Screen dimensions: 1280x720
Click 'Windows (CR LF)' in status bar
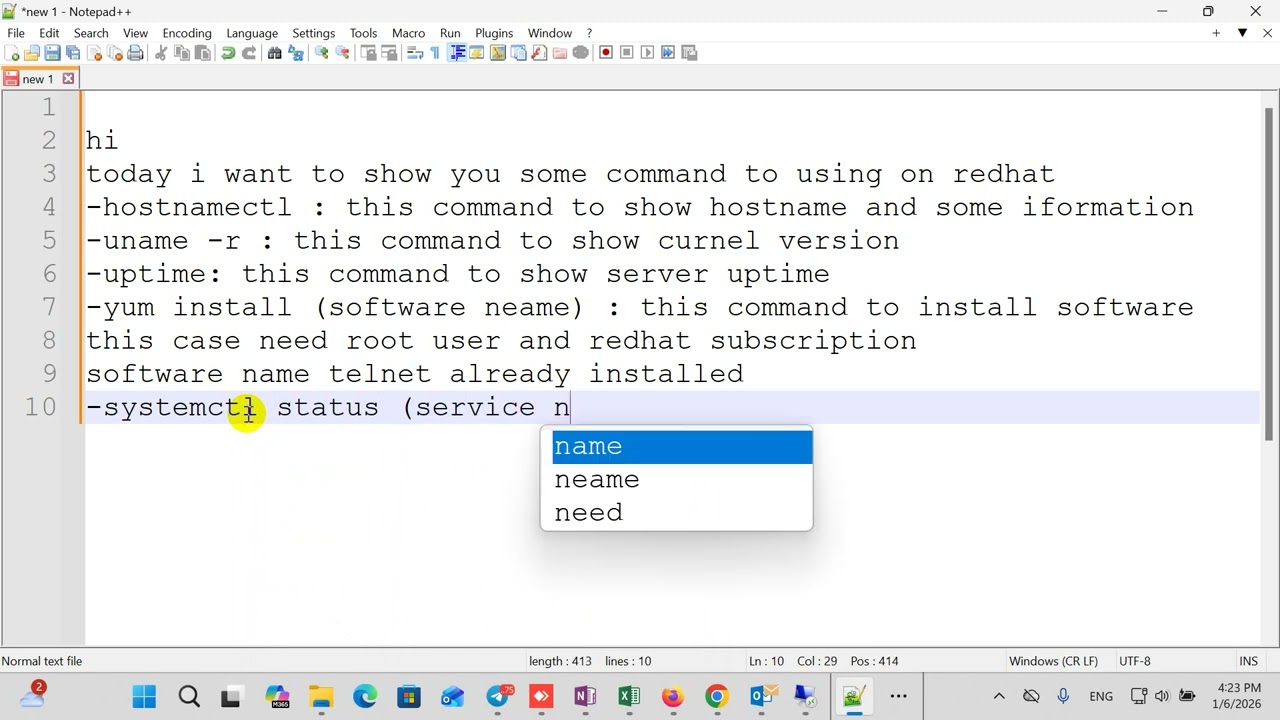pyautogui.click(x=1053, y=661)
